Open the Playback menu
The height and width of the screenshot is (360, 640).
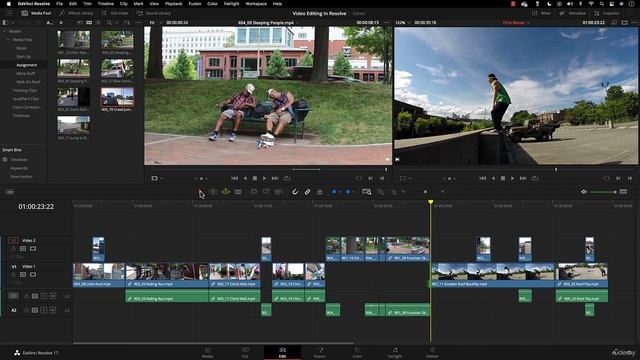point(173,4)
